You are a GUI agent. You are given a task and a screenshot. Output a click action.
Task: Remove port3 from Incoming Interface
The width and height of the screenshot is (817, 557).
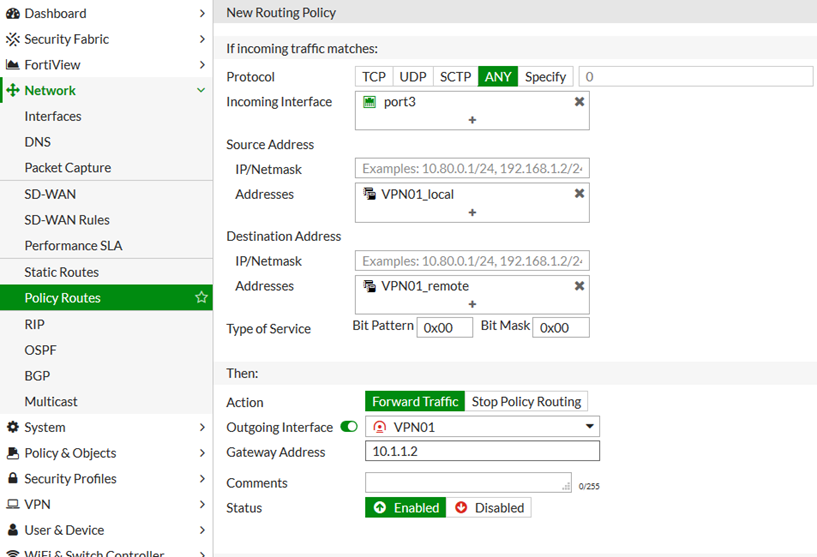579,102
